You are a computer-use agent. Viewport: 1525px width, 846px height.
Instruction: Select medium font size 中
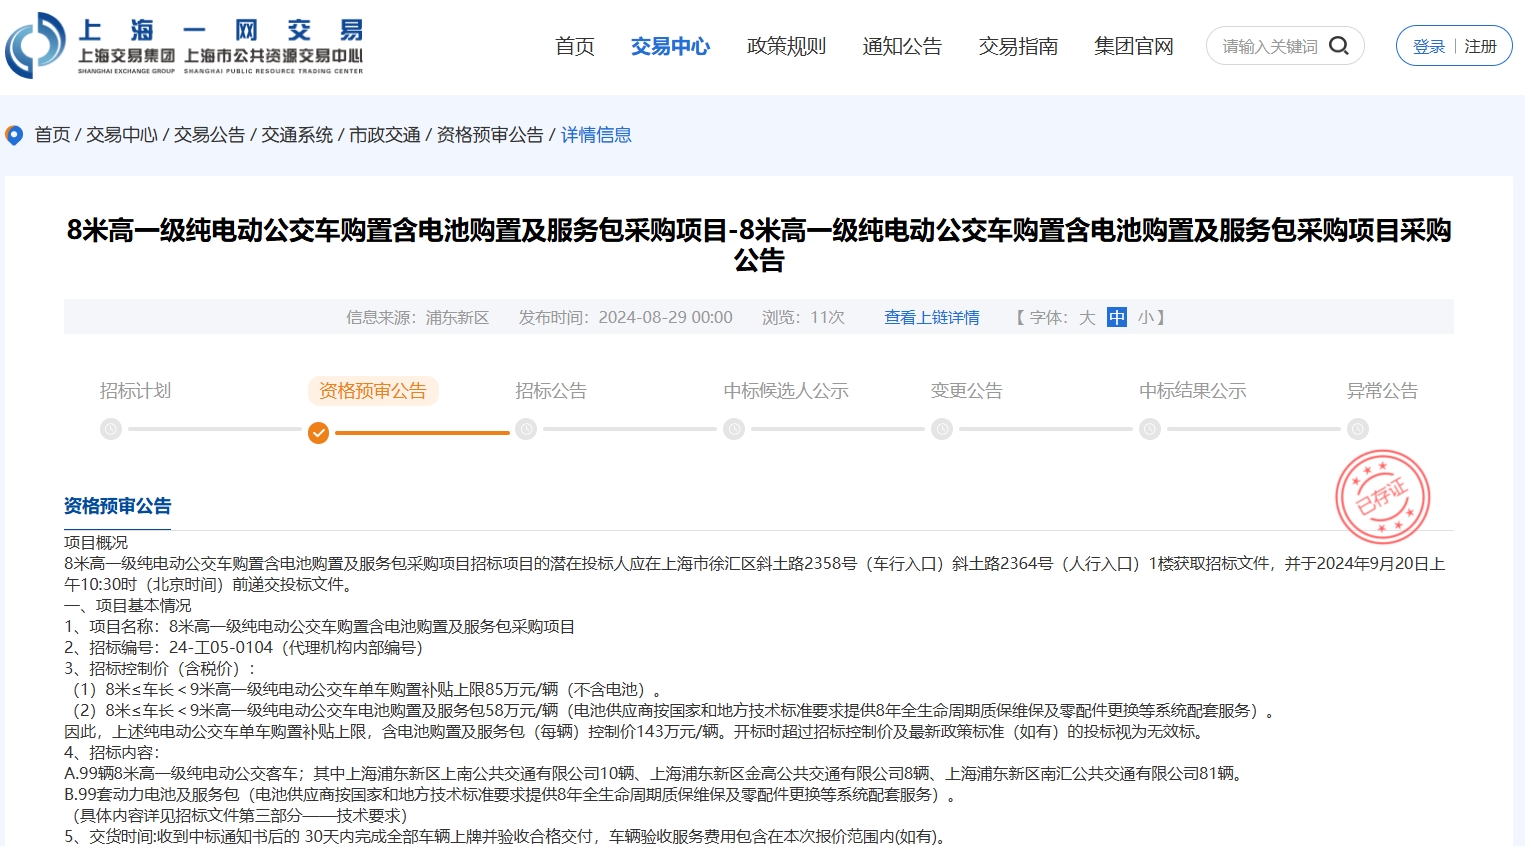(x=1117, y=317)
